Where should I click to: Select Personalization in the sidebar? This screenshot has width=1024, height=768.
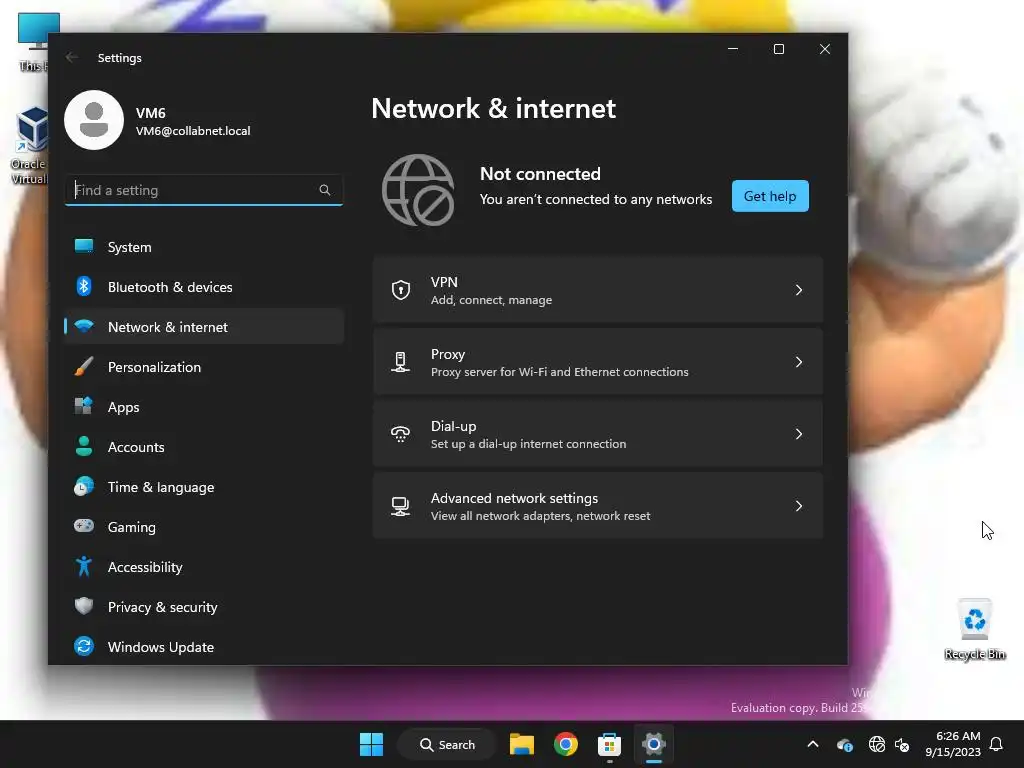tap(204, 367)
